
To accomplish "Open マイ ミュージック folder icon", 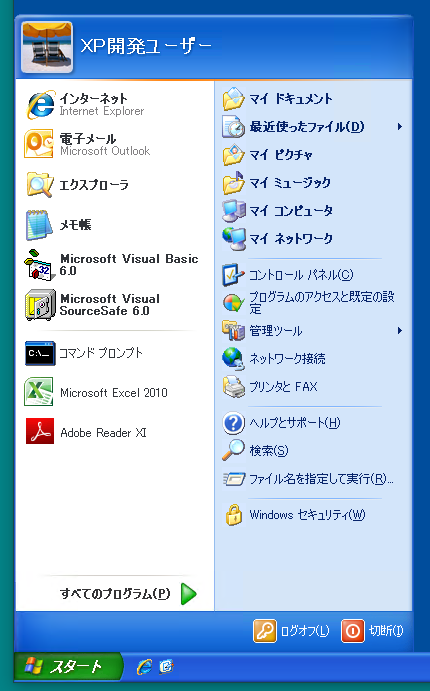I will [x=234, y=182].
